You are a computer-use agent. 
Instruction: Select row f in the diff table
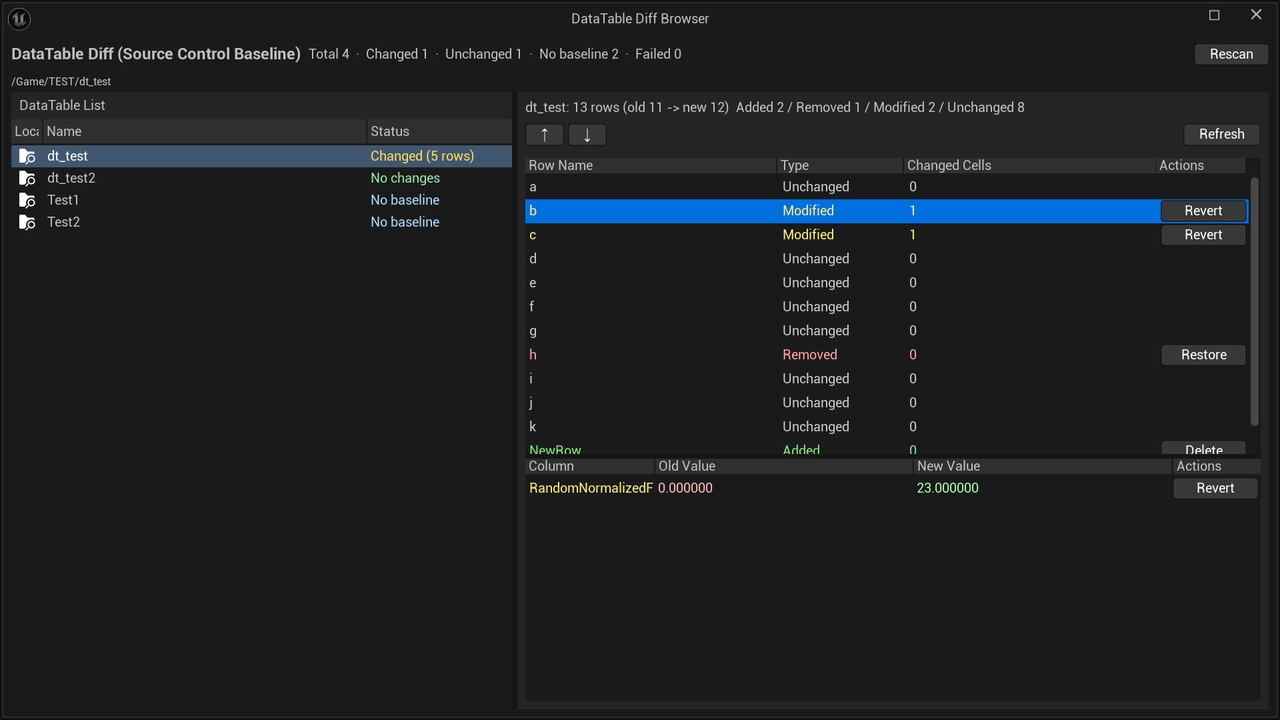[887, 307]
